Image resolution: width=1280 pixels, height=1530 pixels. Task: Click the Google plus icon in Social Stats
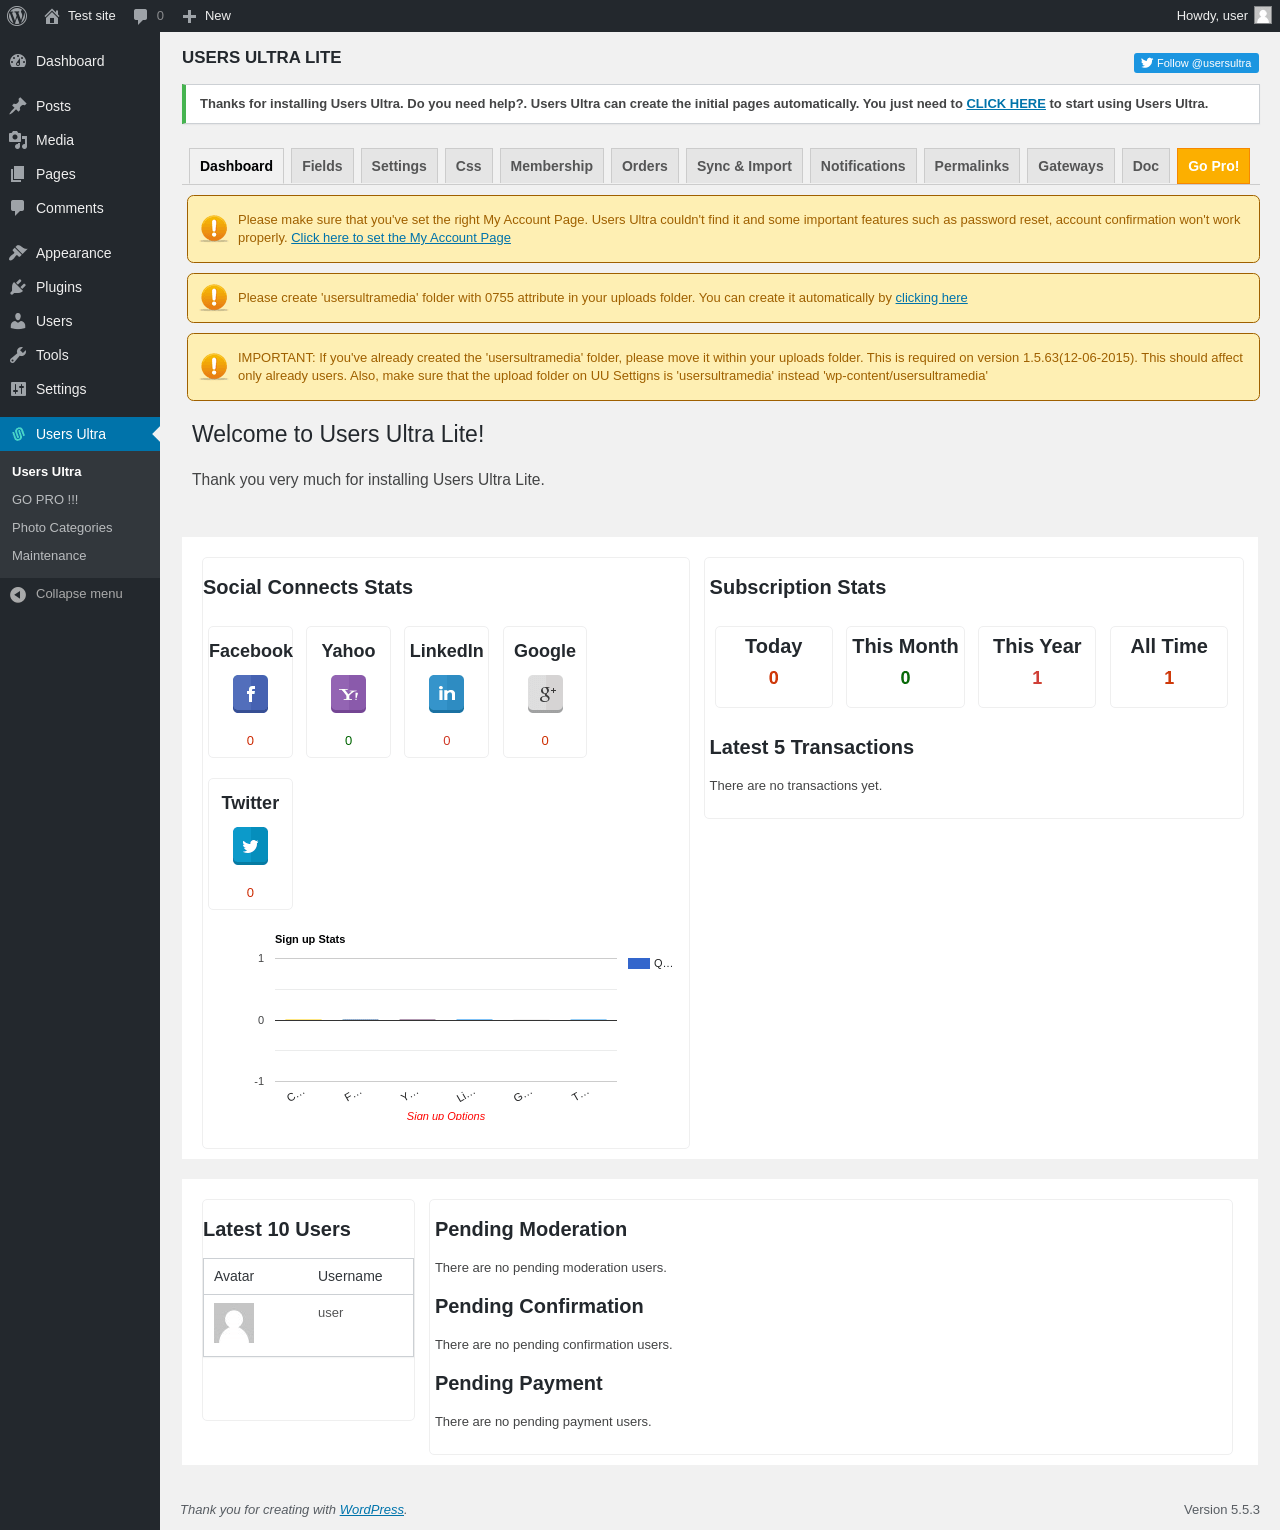point(545,694)
